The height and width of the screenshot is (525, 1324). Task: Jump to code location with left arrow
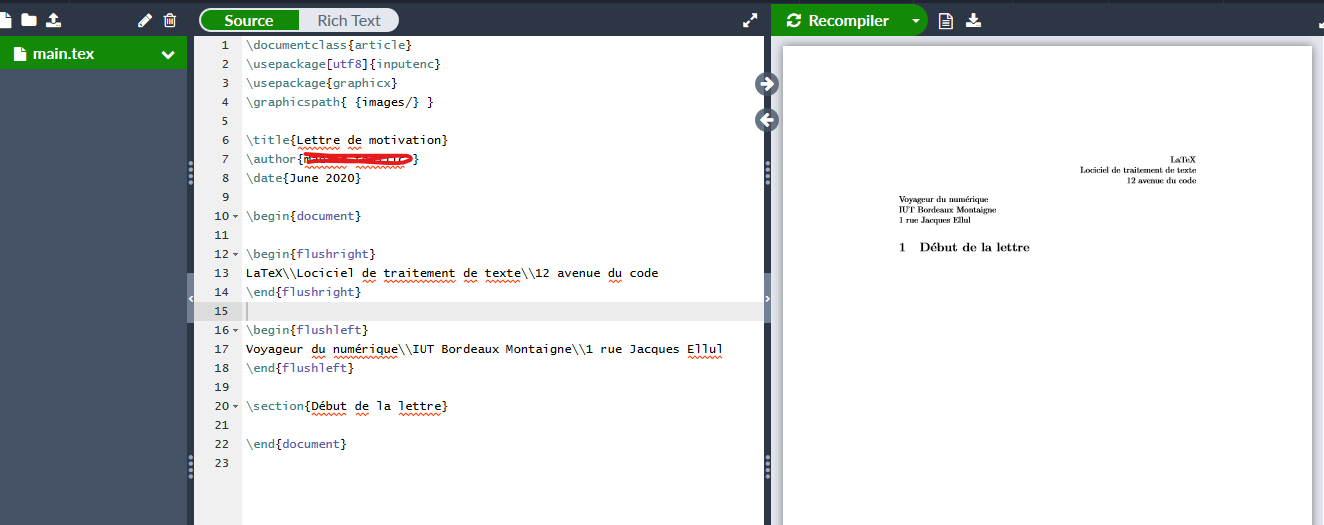coord(767,120)
